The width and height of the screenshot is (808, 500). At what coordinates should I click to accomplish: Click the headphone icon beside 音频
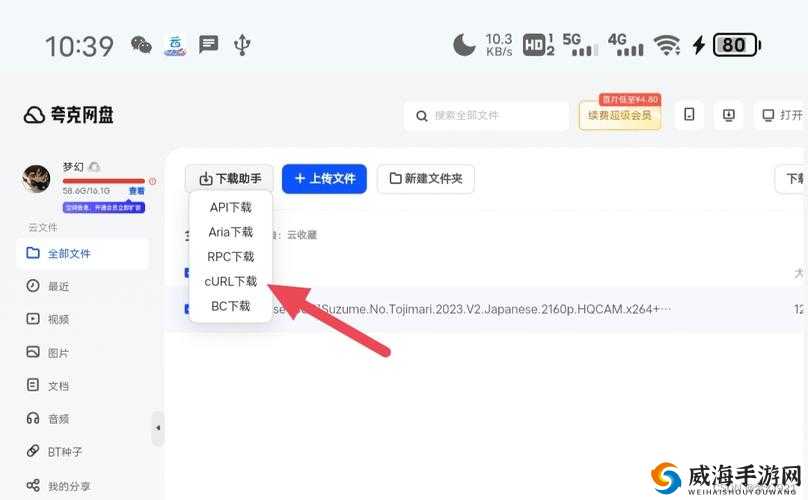point(33,418)
